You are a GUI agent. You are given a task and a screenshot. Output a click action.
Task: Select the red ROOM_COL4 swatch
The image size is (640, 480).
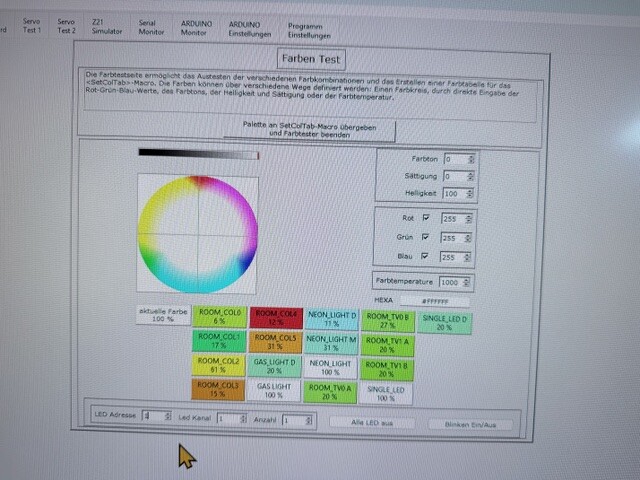275,317
